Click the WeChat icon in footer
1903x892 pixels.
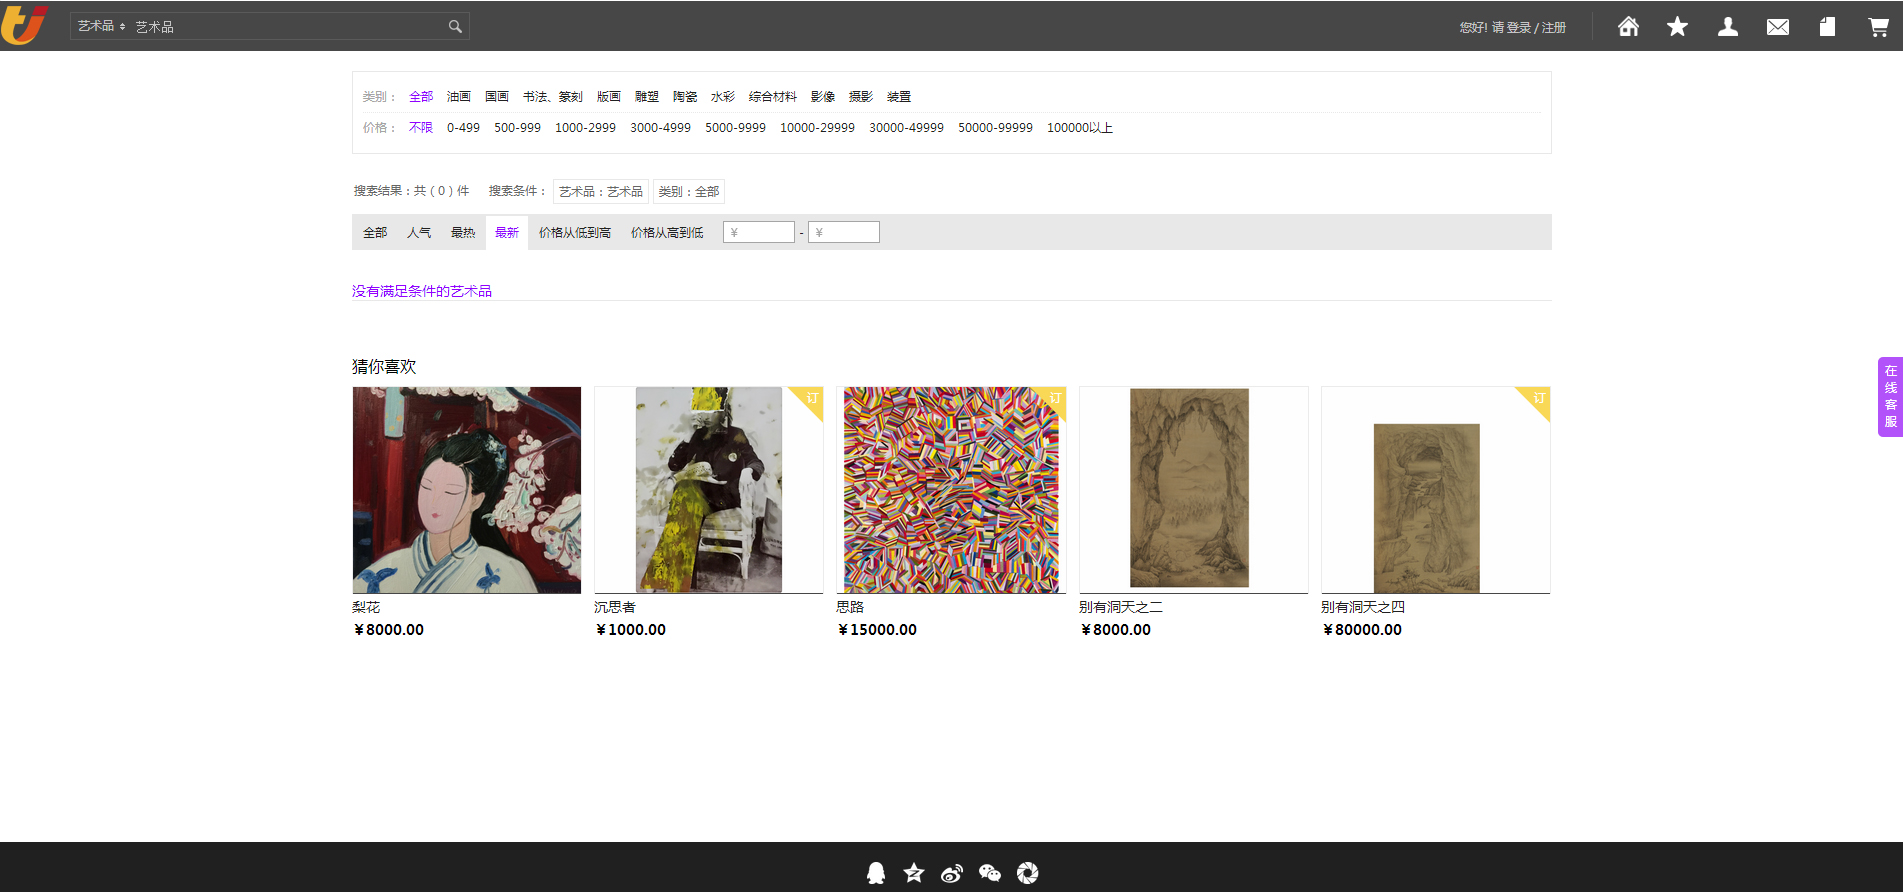click(x=989, y=873)
